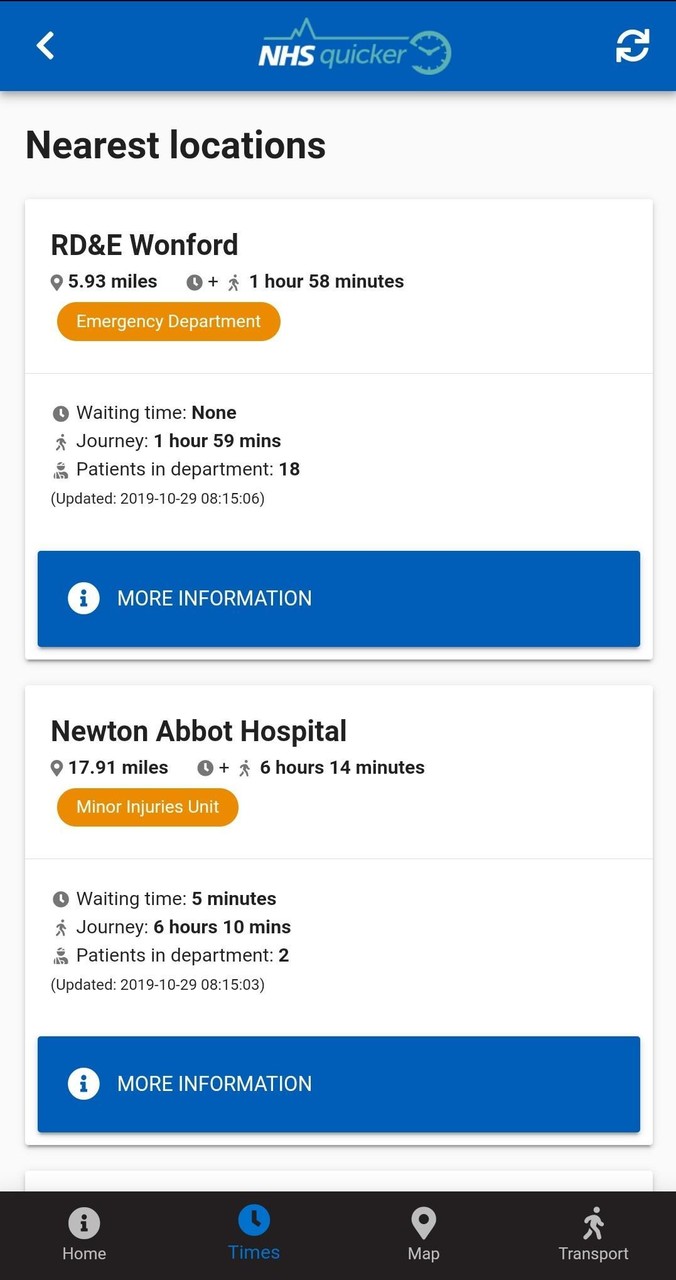Viewport: 676px width, 1280px height.
Task: Open the Map pin icon
Action: (x=423, y=1222)
